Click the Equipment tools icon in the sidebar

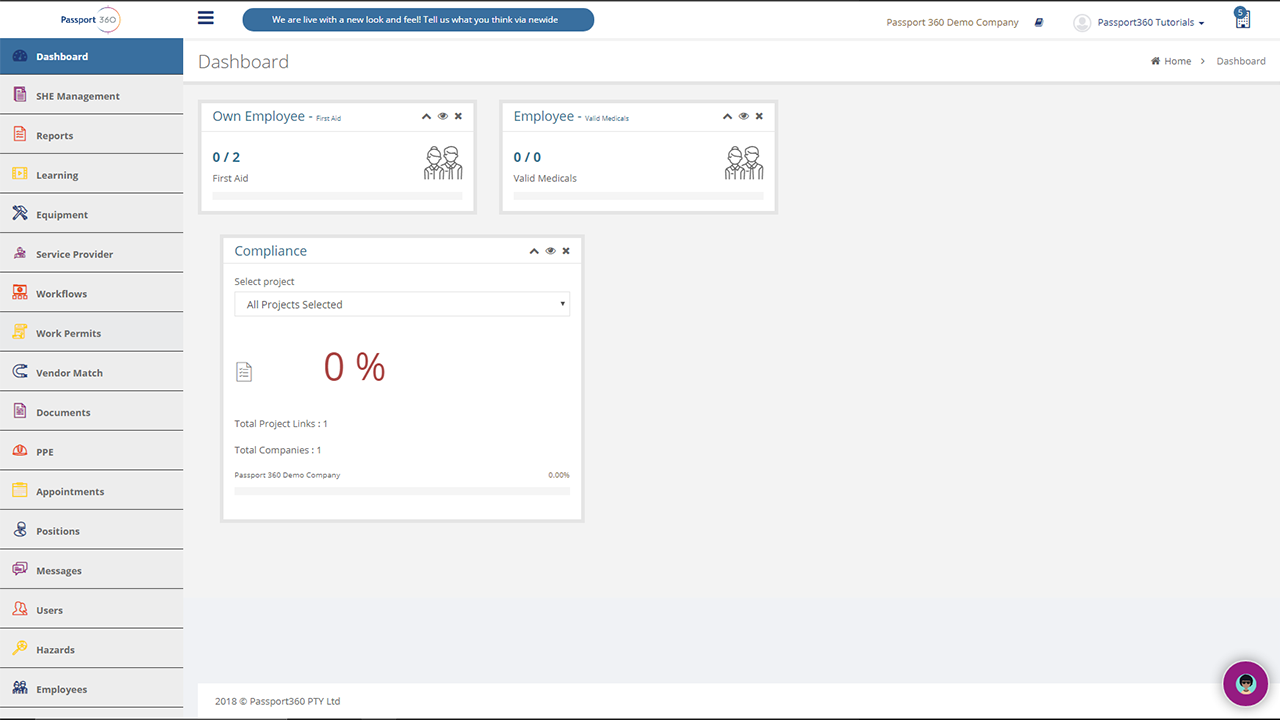(x=19, y=213)
